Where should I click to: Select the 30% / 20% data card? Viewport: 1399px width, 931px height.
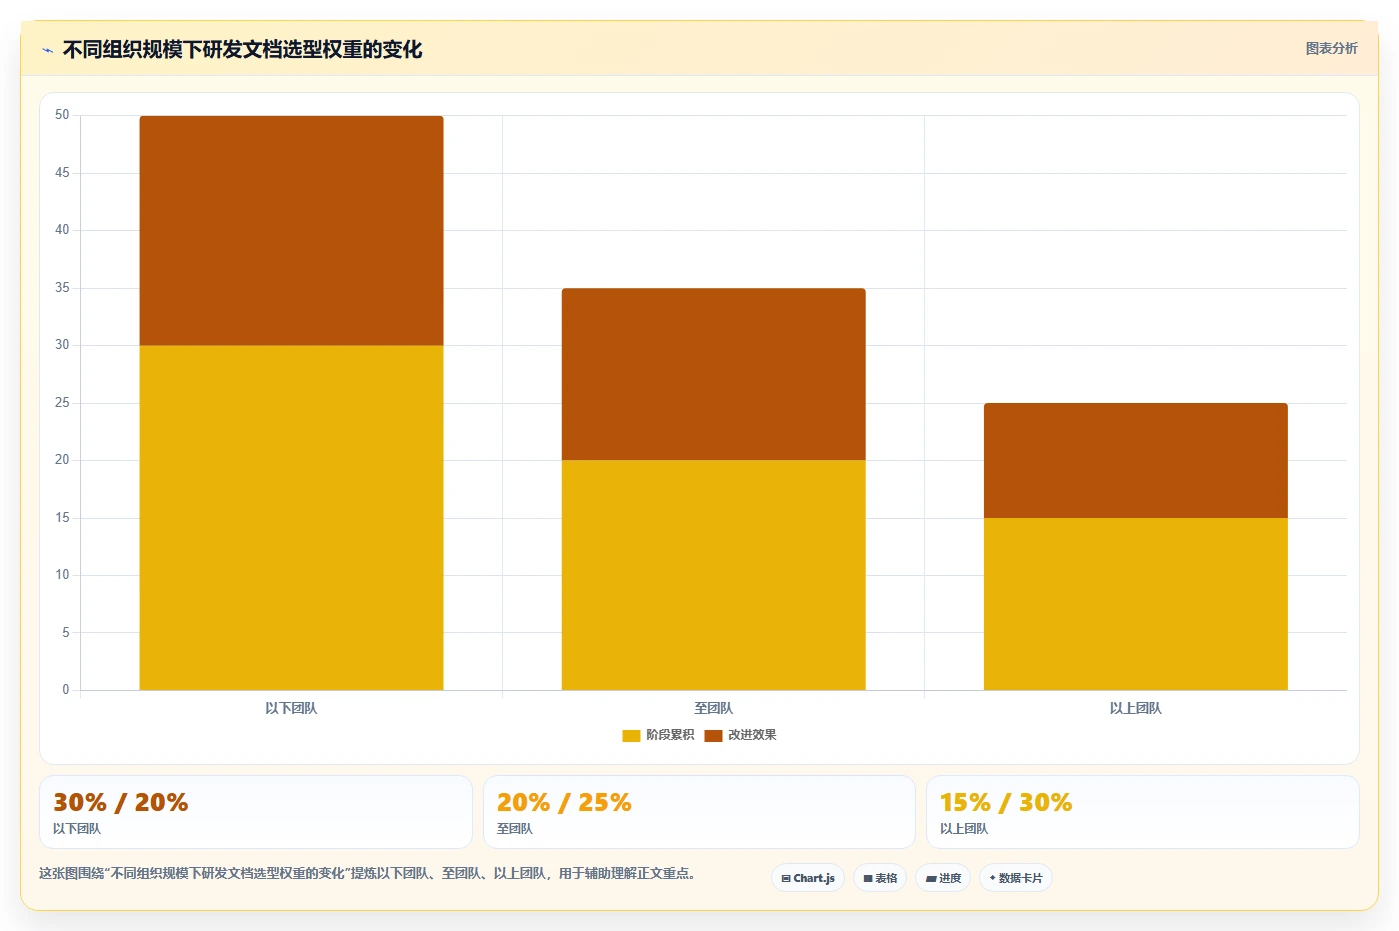tap(255, 812)
